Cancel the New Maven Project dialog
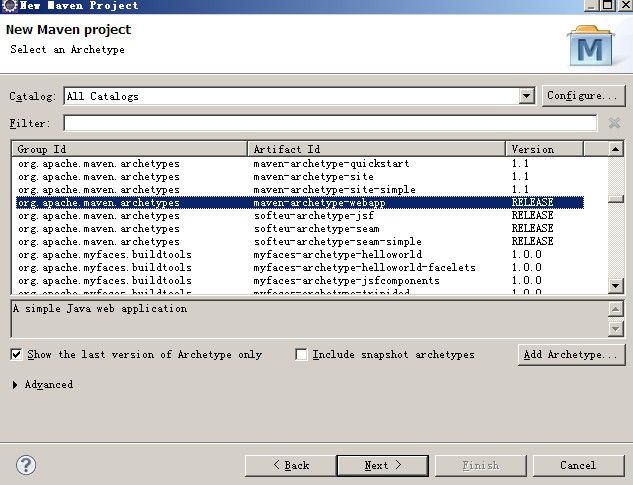The height and width of the screenshot is (485, 633). click(579, 466)
